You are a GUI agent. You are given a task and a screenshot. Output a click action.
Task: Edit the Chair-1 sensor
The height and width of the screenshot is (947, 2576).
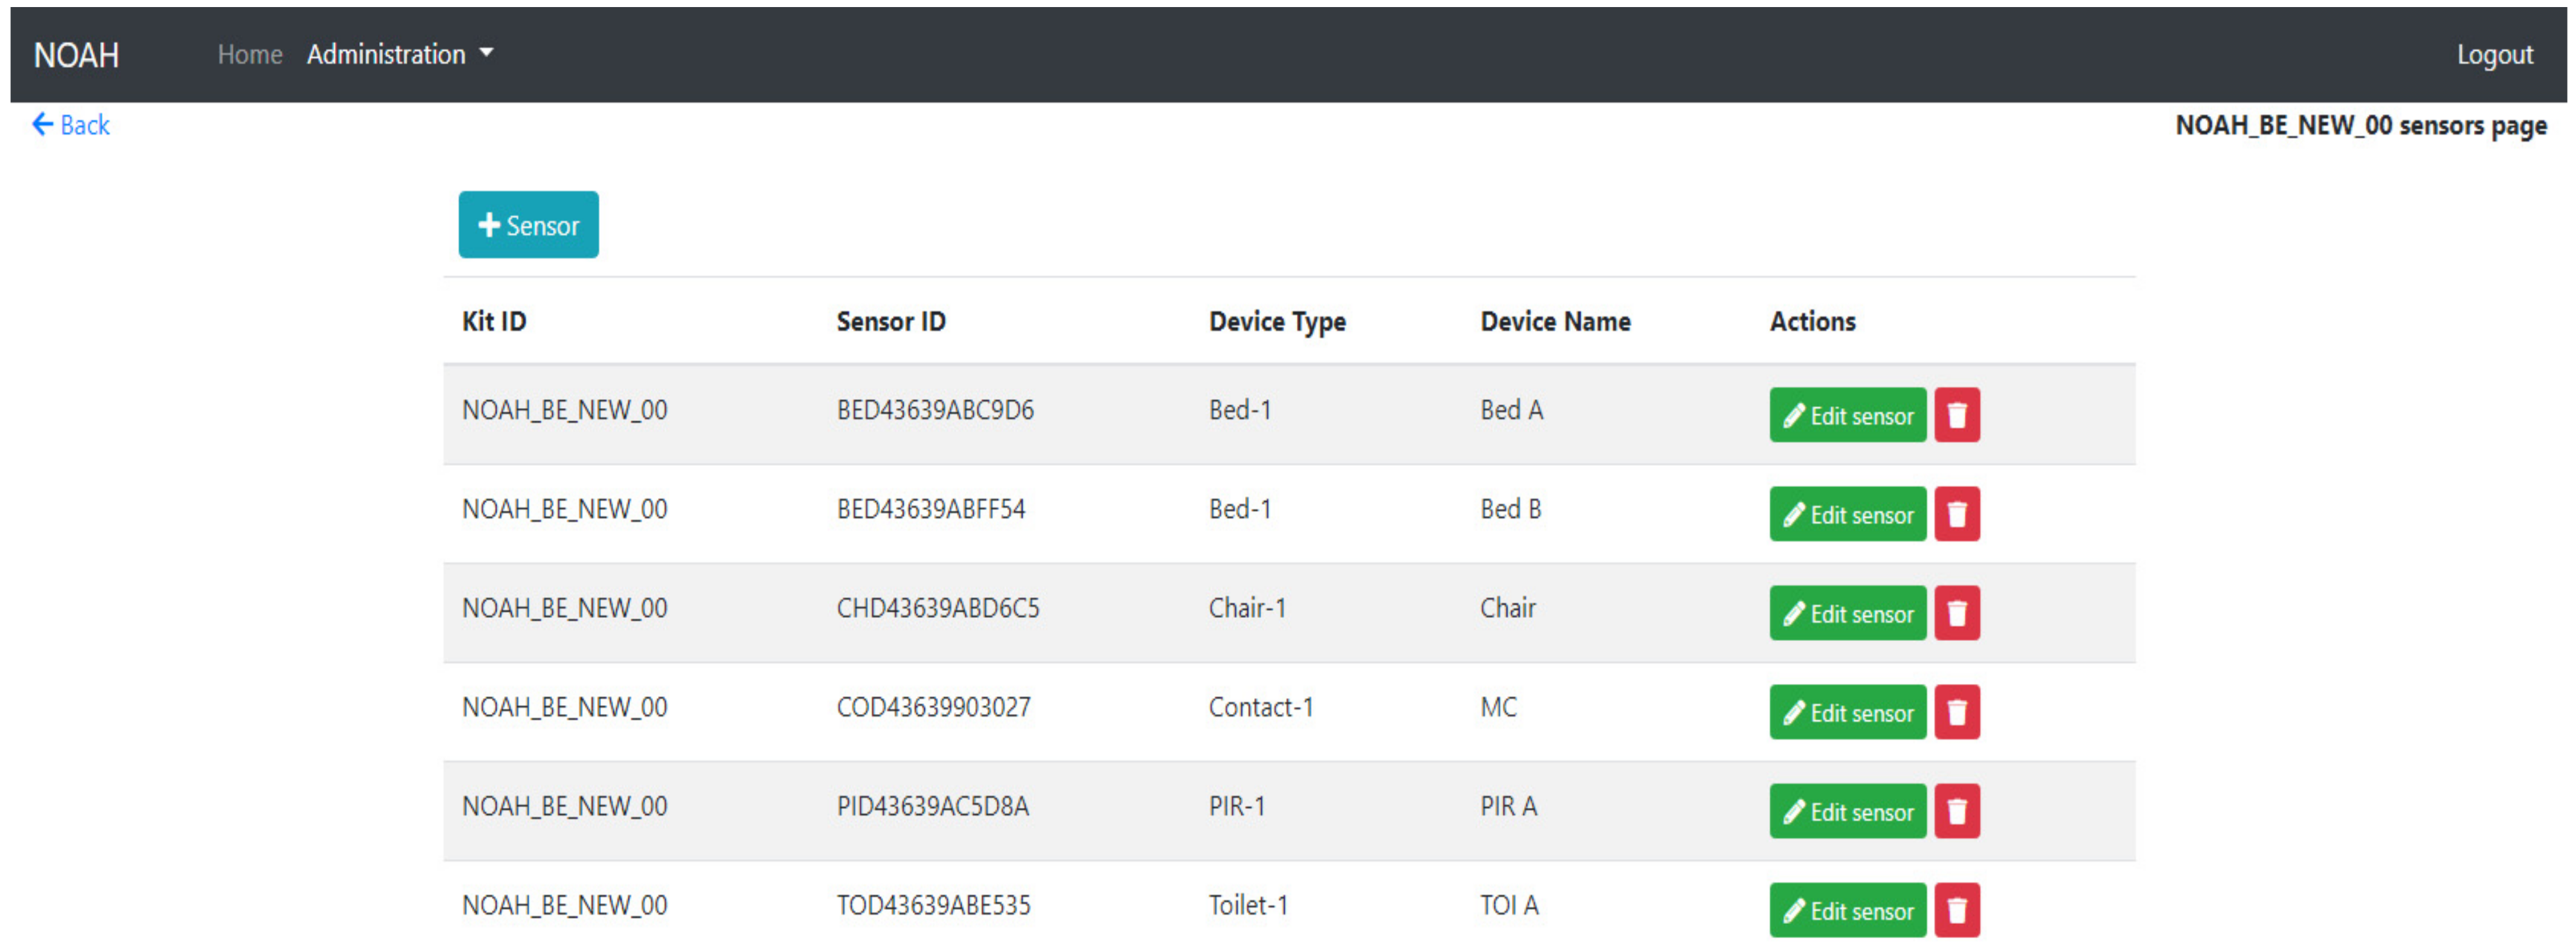click(1847, 613)
